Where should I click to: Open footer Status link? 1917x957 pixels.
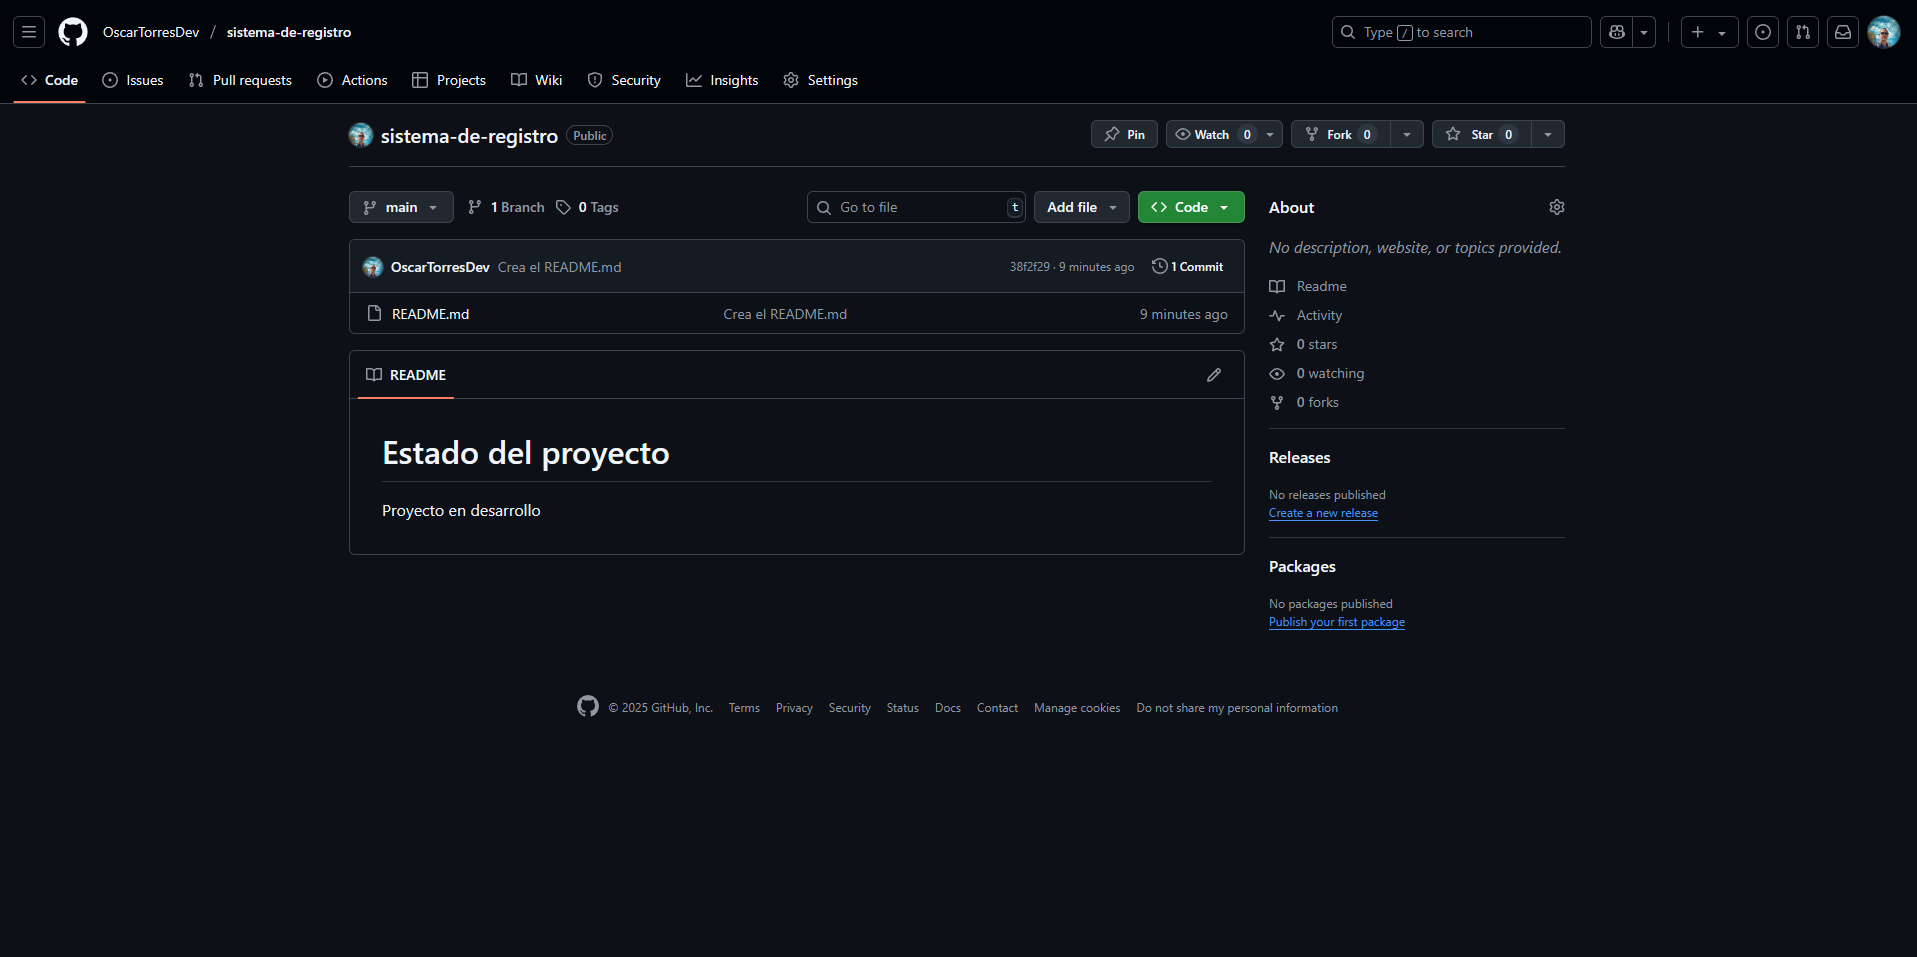click(x=902, y=708)
